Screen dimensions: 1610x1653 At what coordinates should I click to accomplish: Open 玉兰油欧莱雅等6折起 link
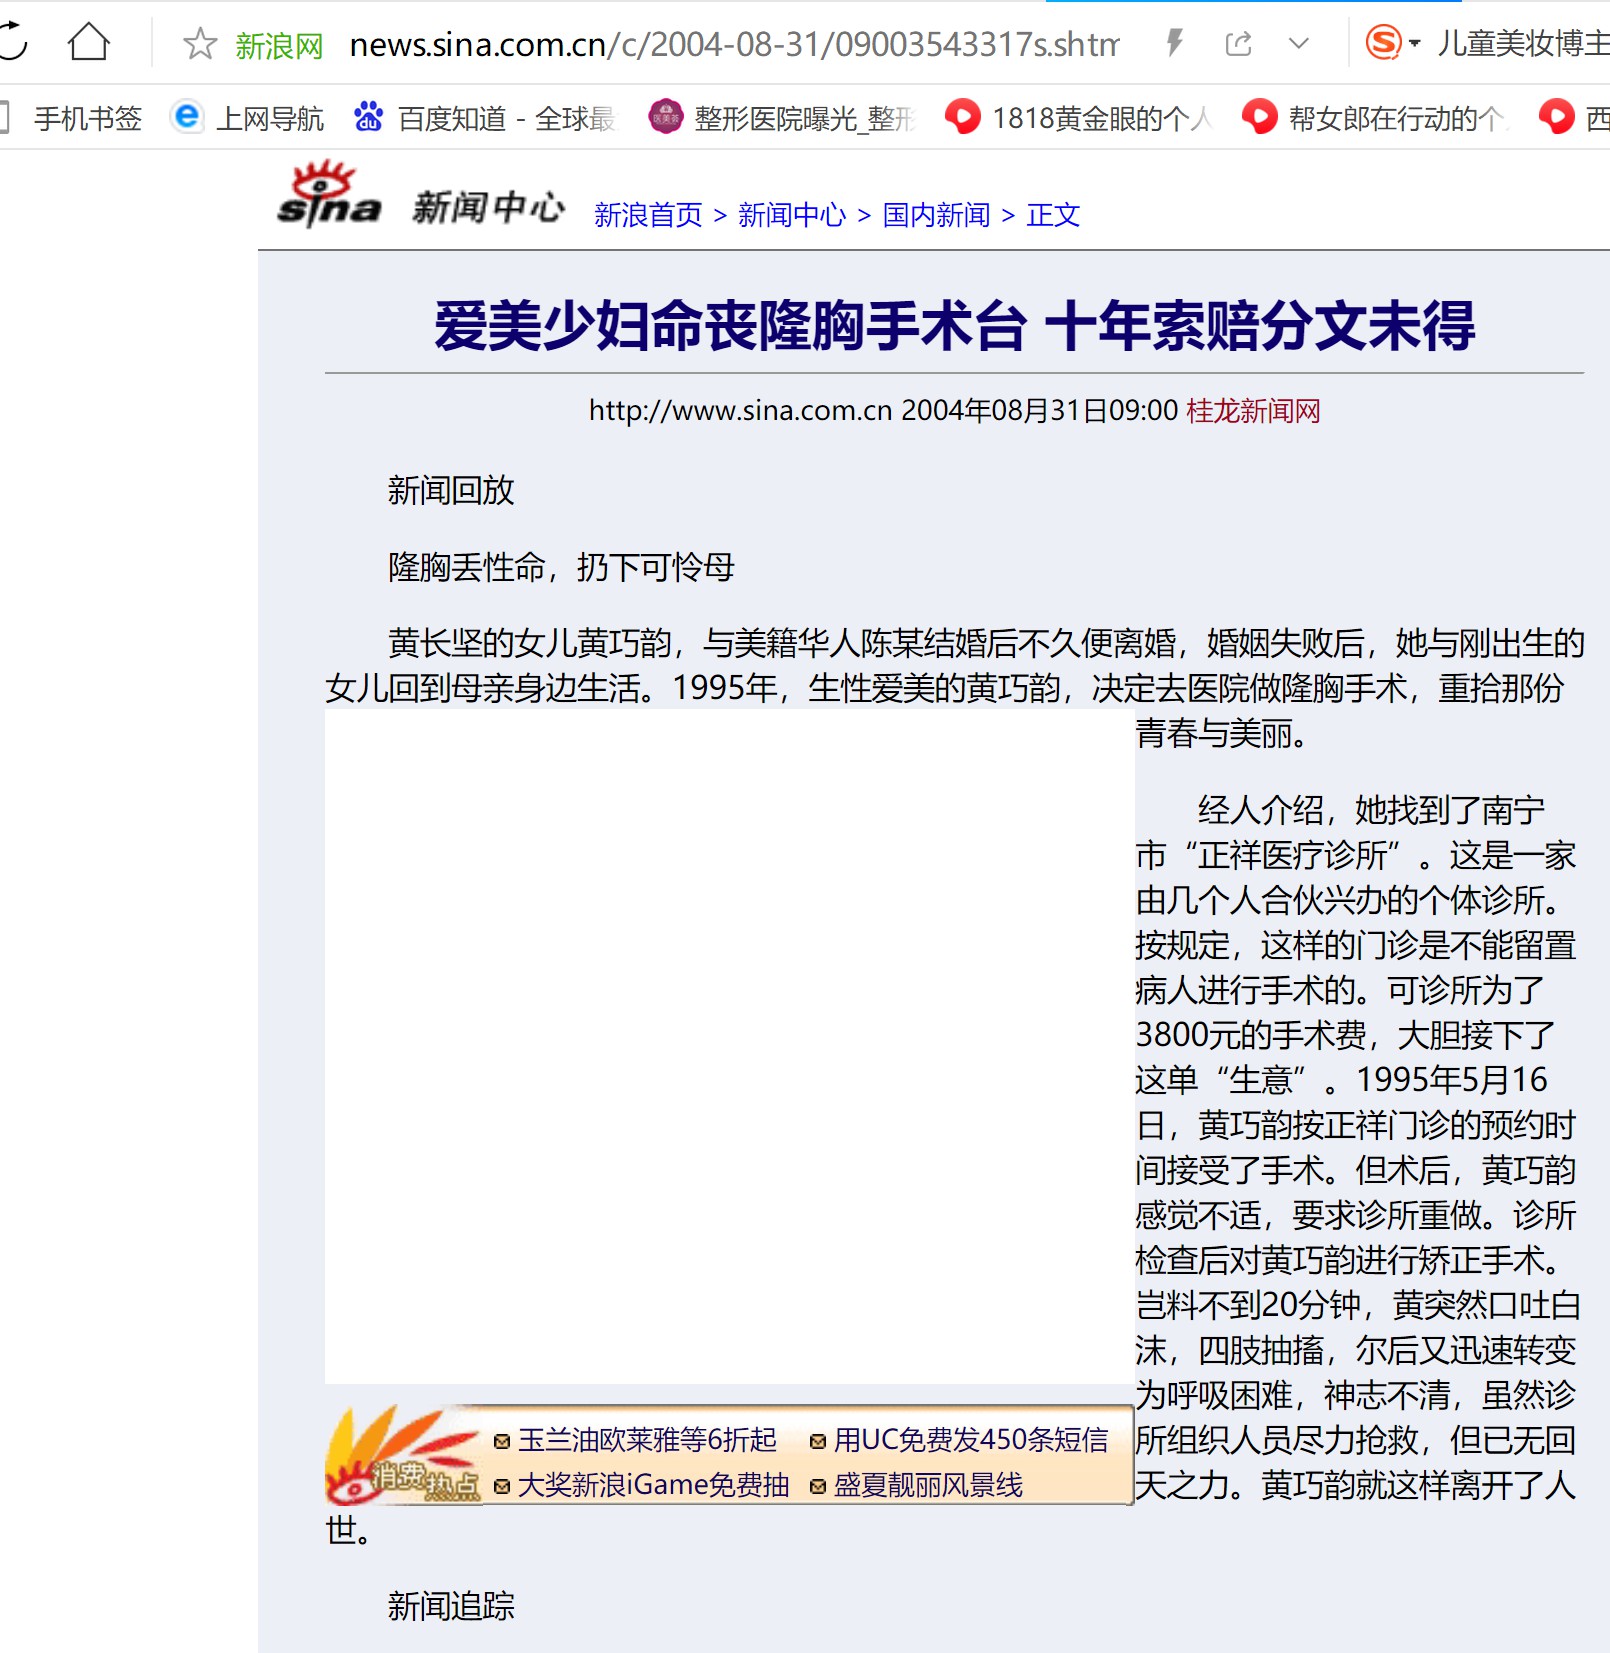[647, 1439]
